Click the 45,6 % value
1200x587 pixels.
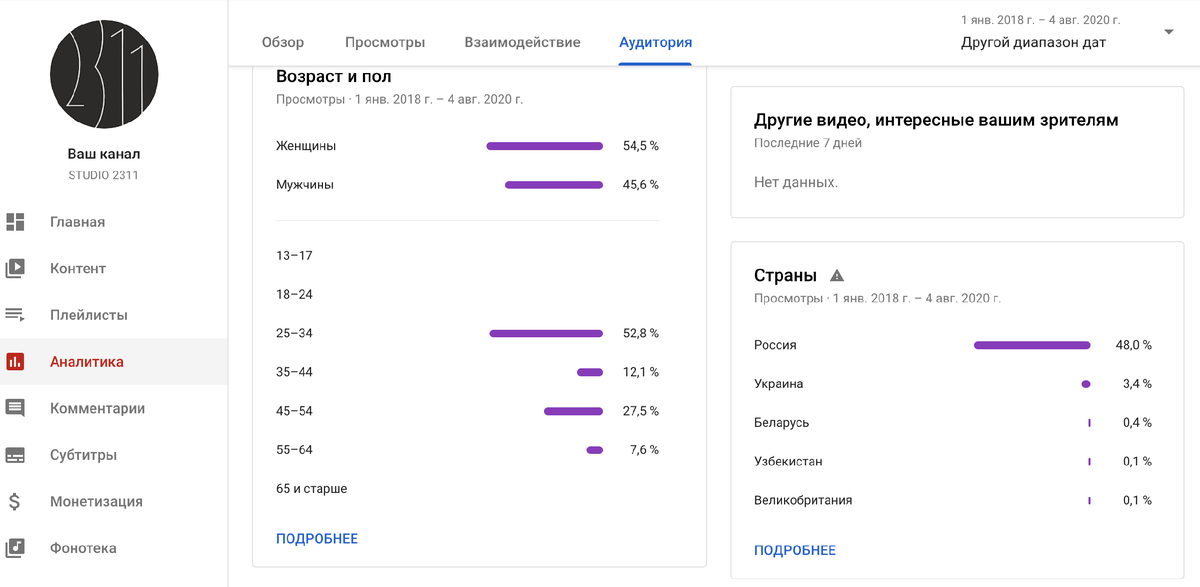click(x=640, y=185)
